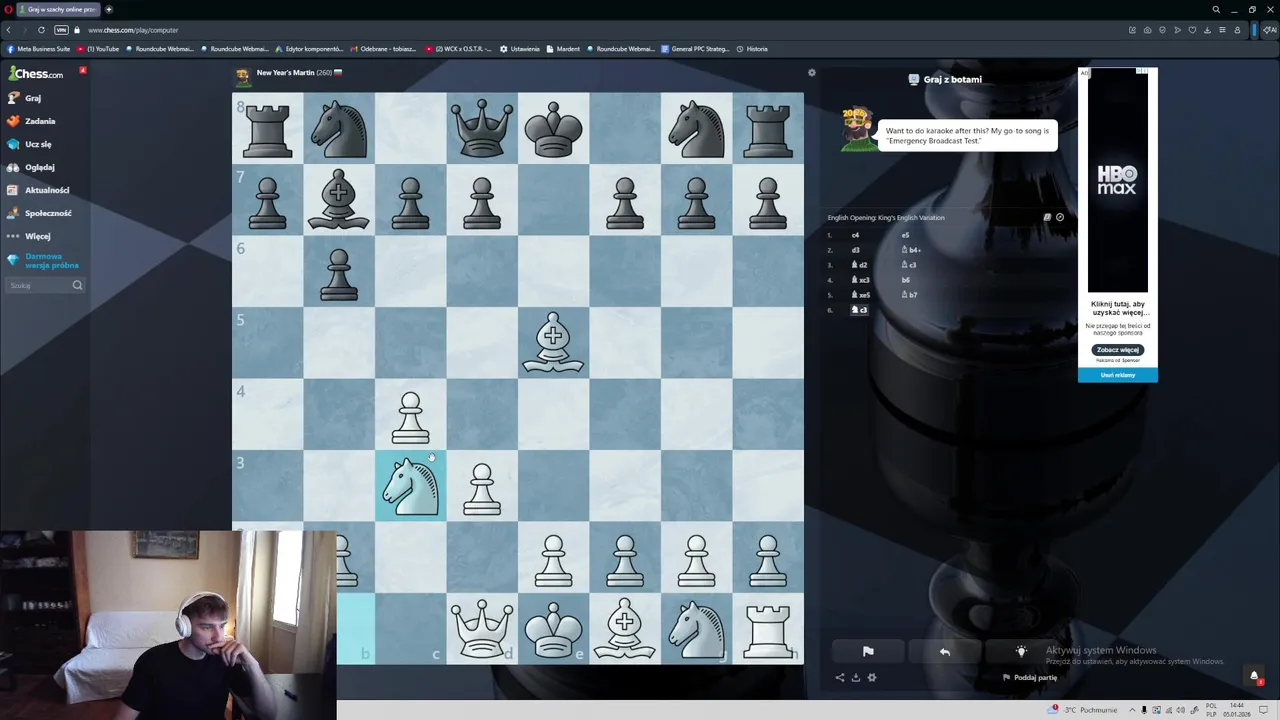Open the Graj (Play) sidebar menu
Viewport: 1280px width, 720px height.
pos(26,98)
